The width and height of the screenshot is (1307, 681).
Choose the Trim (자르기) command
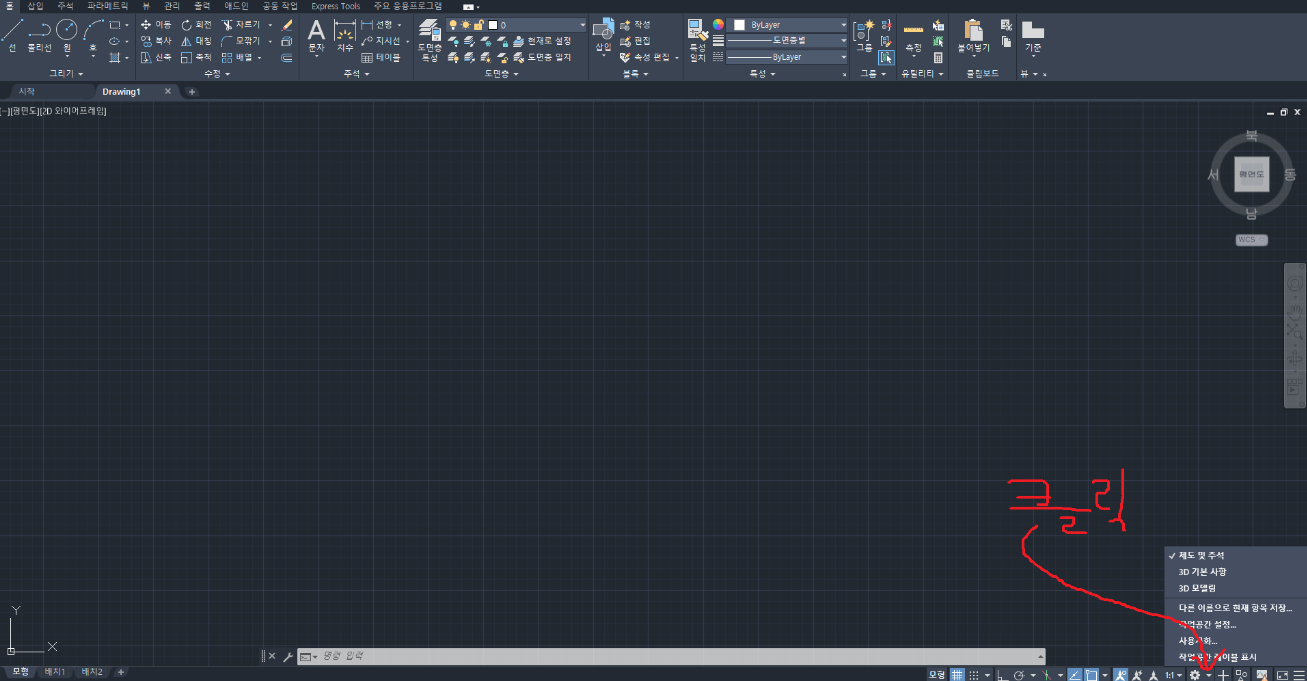[241, 24]
